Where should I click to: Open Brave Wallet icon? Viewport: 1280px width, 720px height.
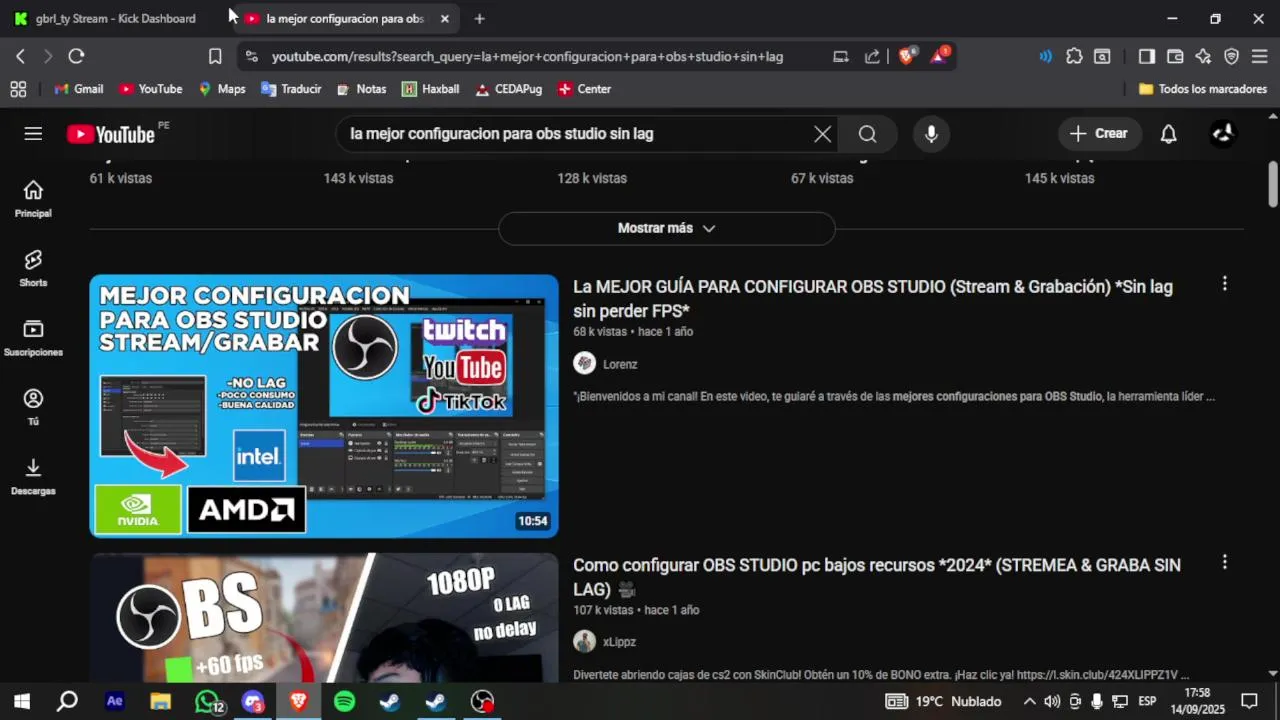coord(1175,56)
